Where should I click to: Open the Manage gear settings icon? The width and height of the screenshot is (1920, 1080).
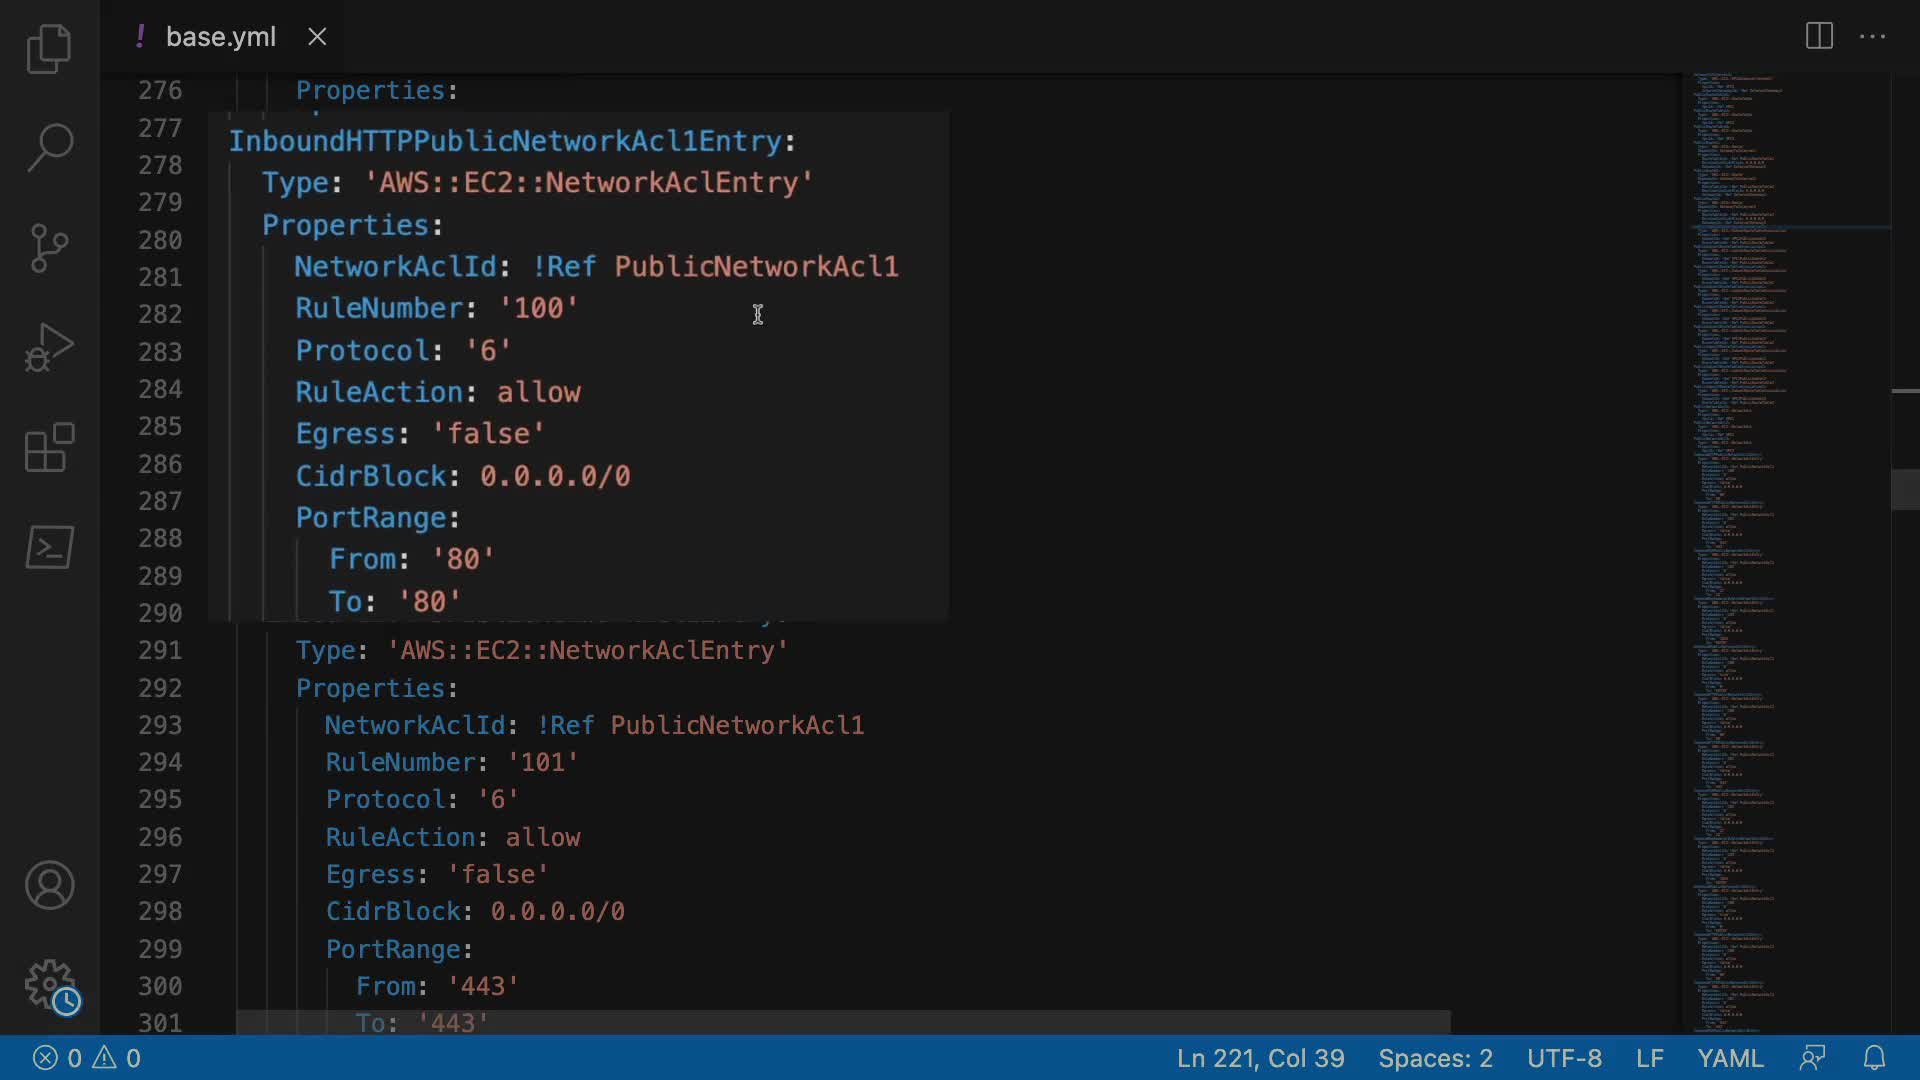point(49,985)
